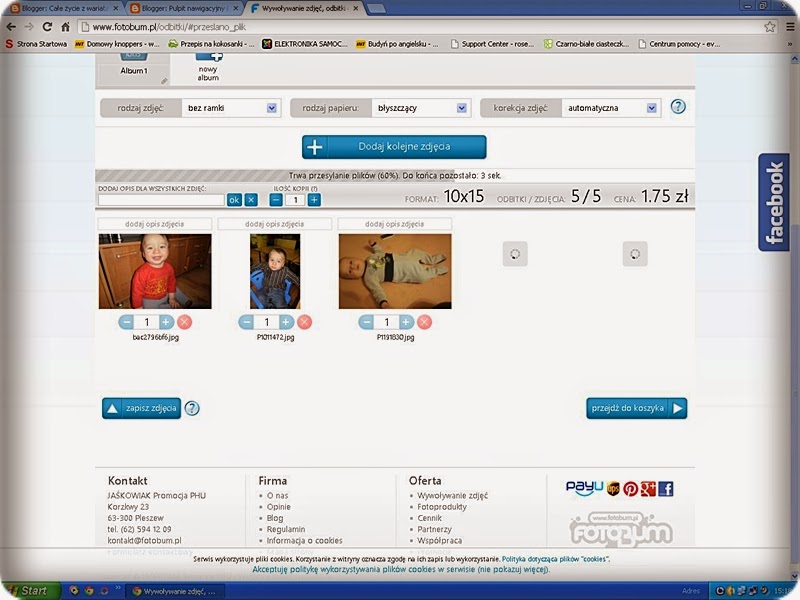800x600 pixels.
Task: Open the browser home icon
Action: pos(65,27)
